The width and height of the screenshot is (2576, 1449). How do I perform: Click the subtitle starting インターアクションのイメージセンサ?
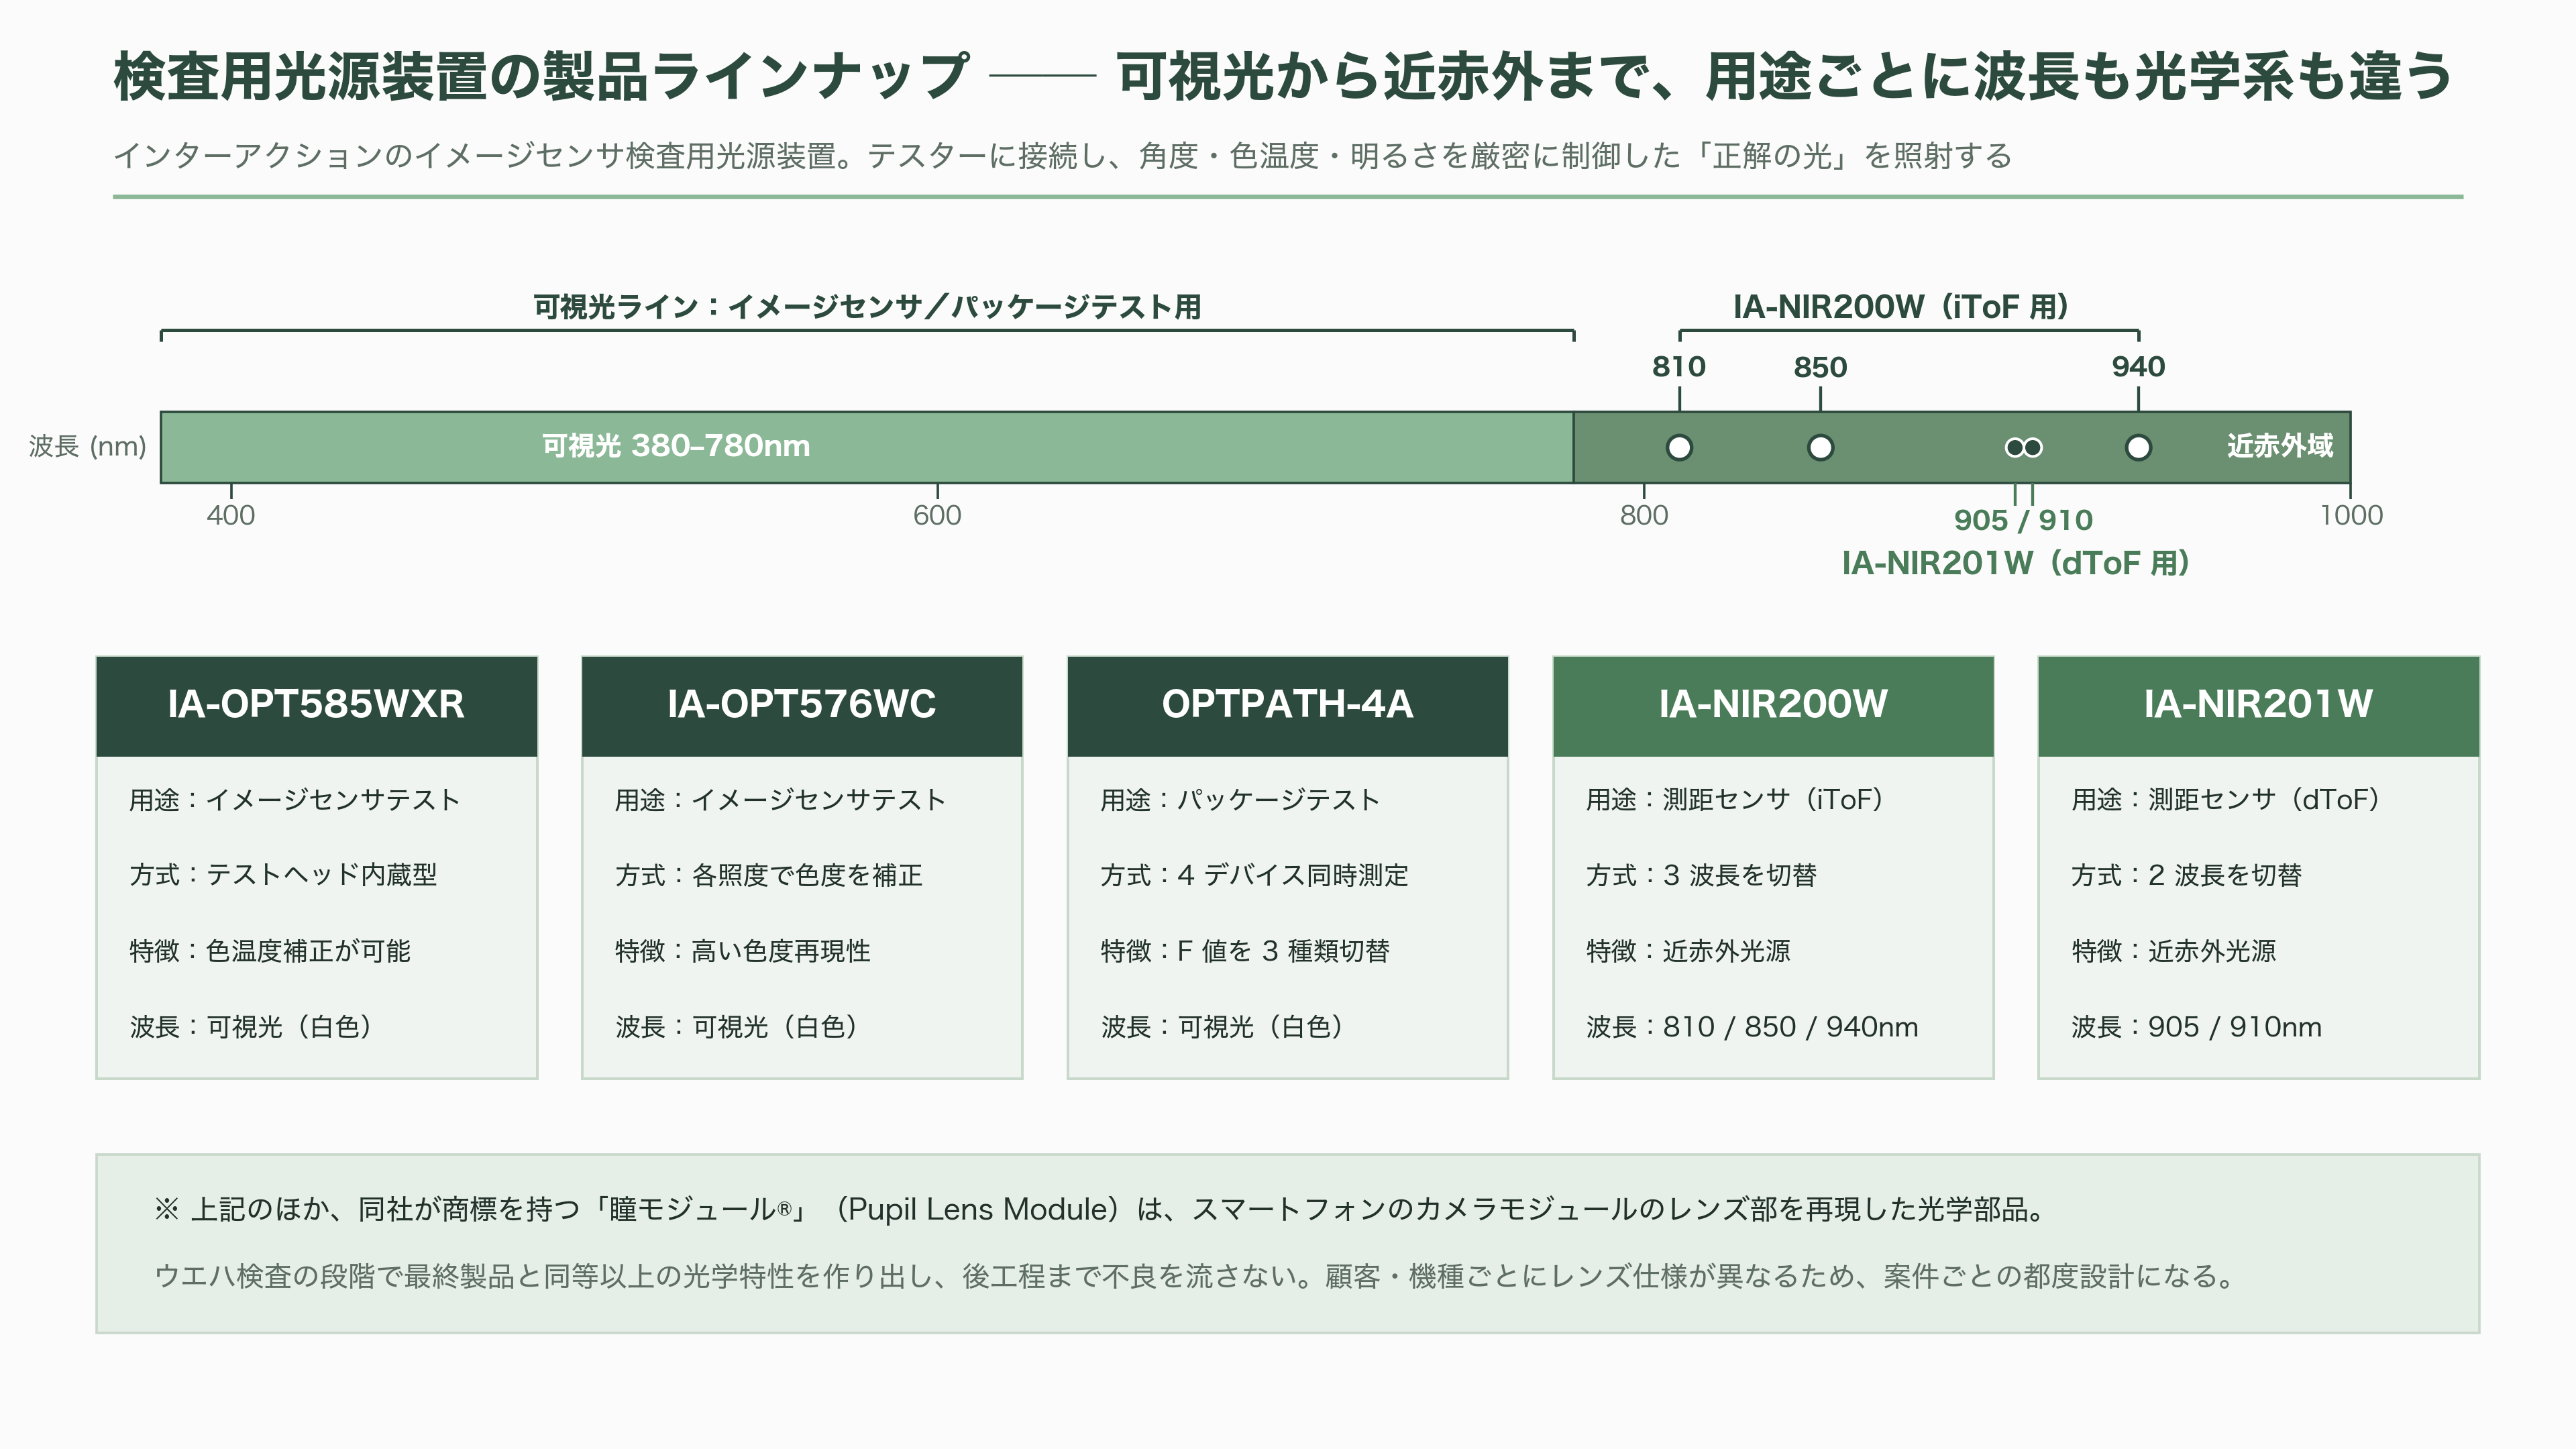[x=1062, y=156]
